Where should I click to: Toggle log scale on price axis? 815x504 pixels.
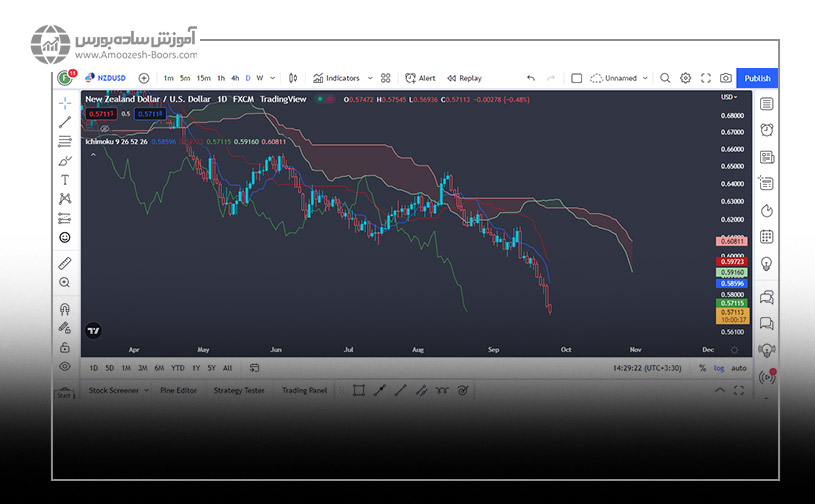(720, 368)
